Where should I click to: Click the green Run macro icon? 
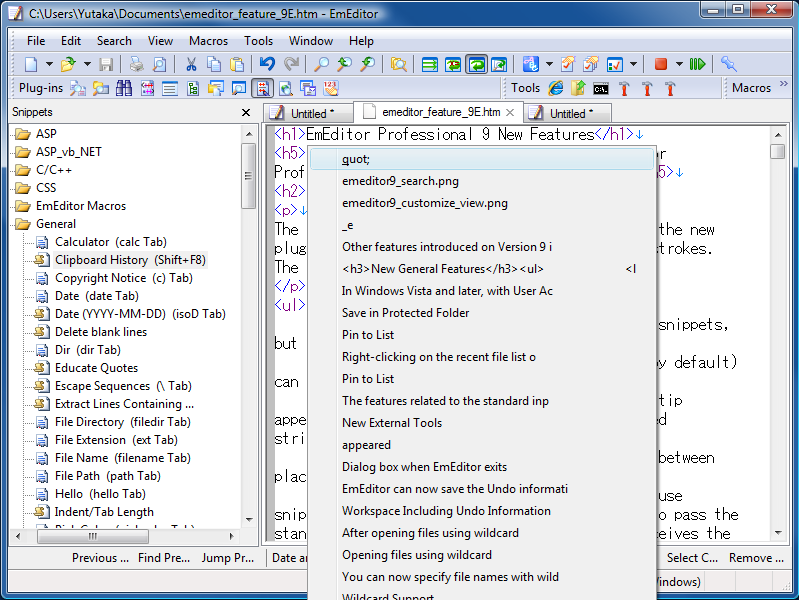coord(698,64)
